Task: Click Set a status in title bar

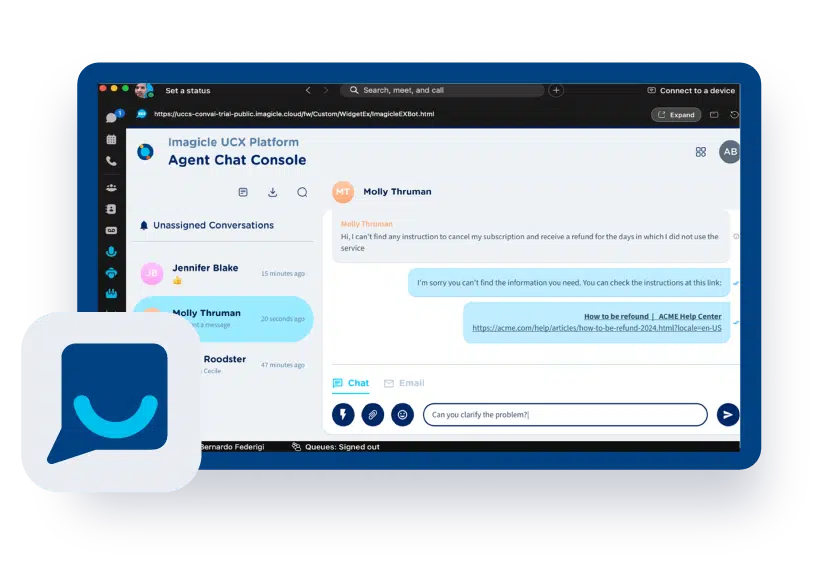Action: pyautogui.click(x=187, y=91)
